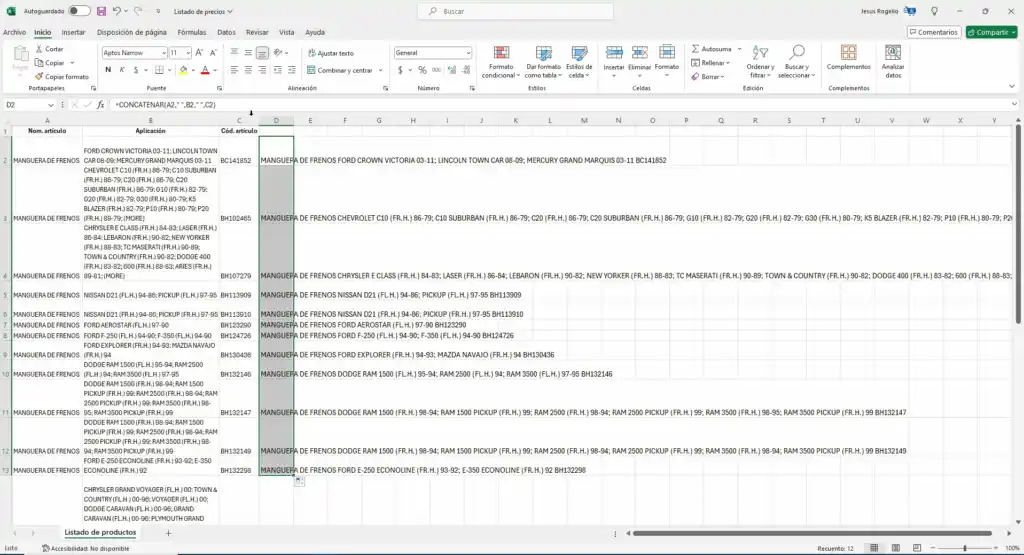The height and width of the screenshot is (555, 1024).
Task: Add a new sheet with plus button
Action: coord(168,533)
